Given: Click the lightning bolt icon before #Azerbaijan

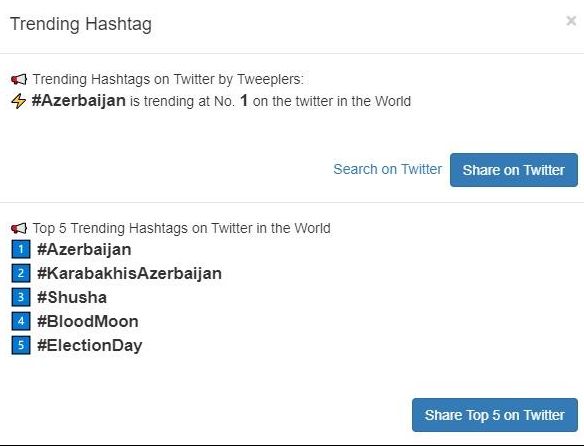Looking at the screenshot, I should click(19, 101).
